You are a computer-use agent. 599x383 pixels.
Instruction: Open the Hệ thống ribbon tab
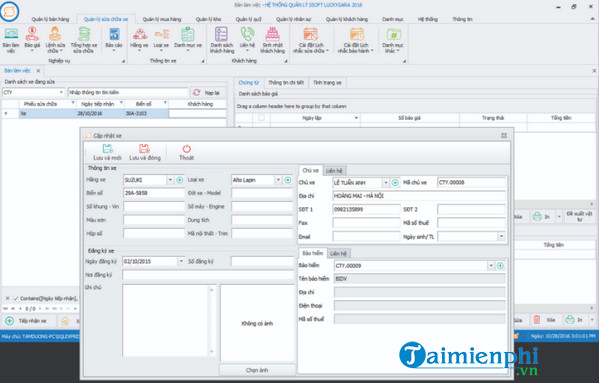click(427, 19)
